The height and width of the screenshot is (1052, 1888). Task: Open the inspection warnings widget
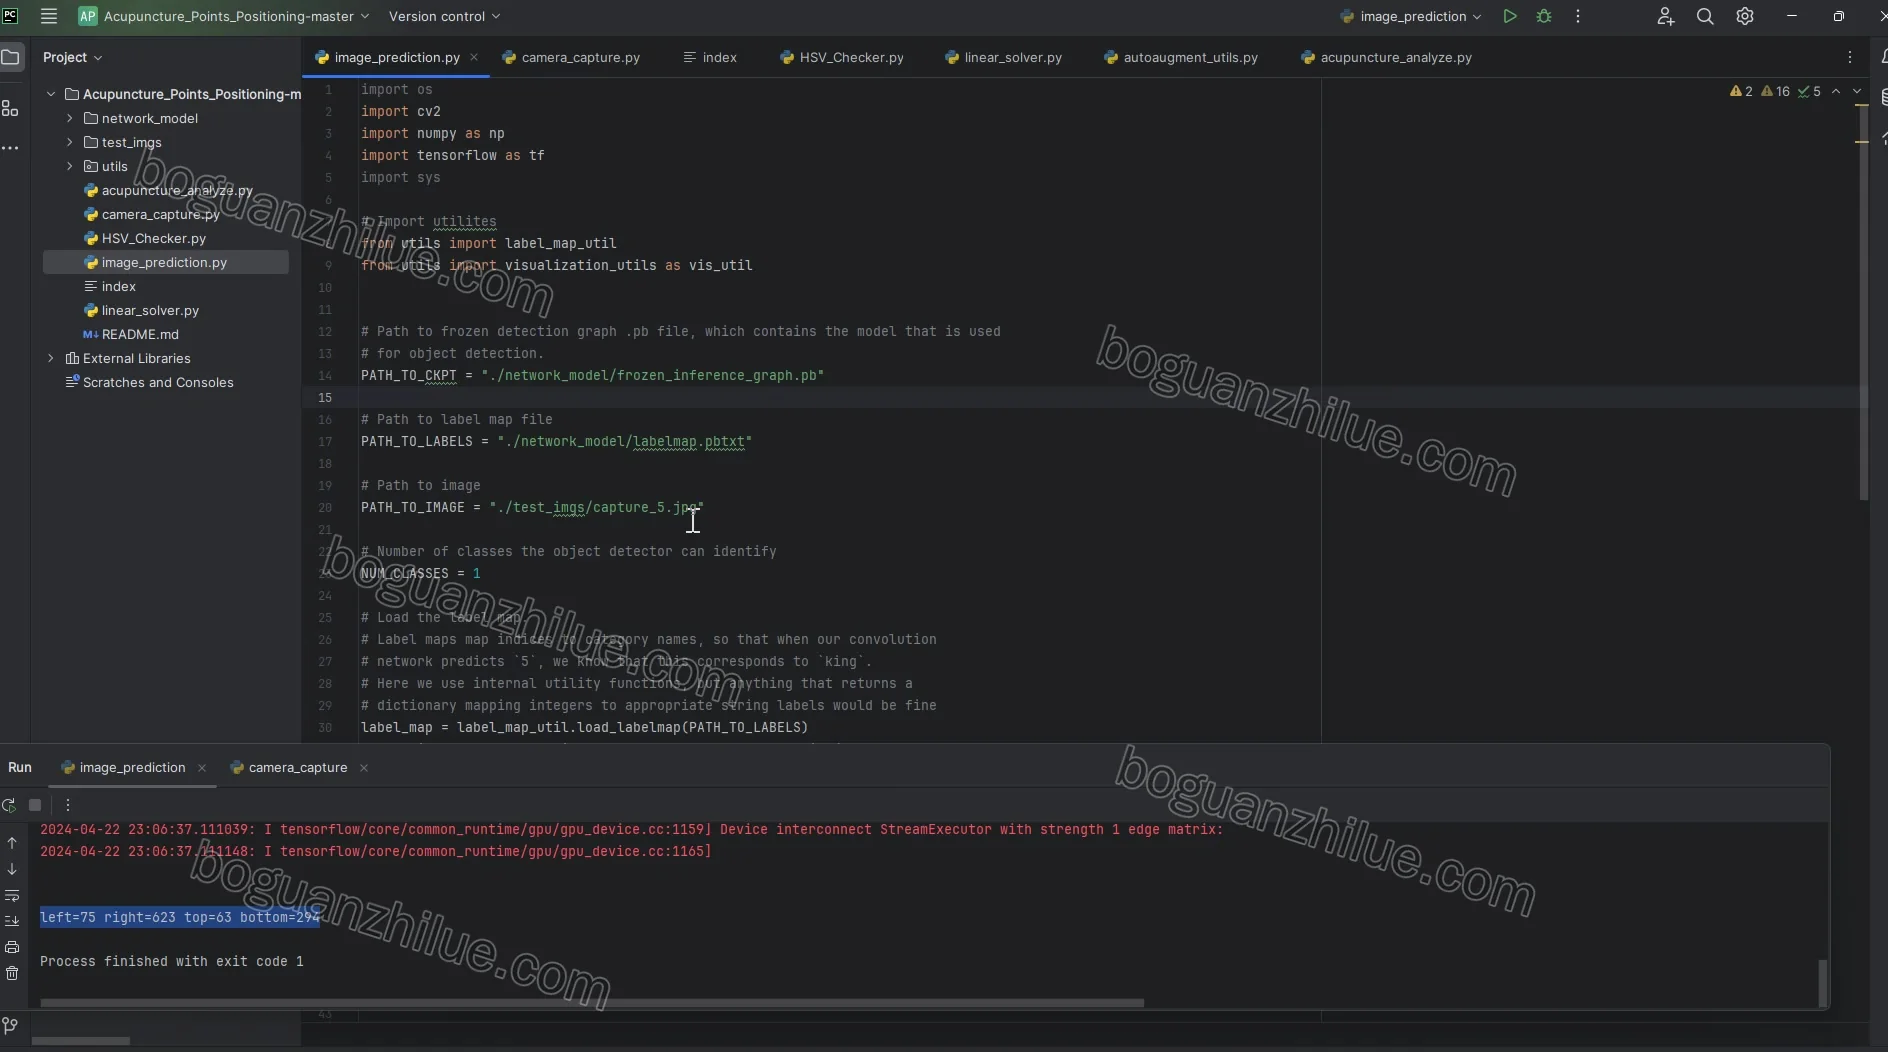1775,91
